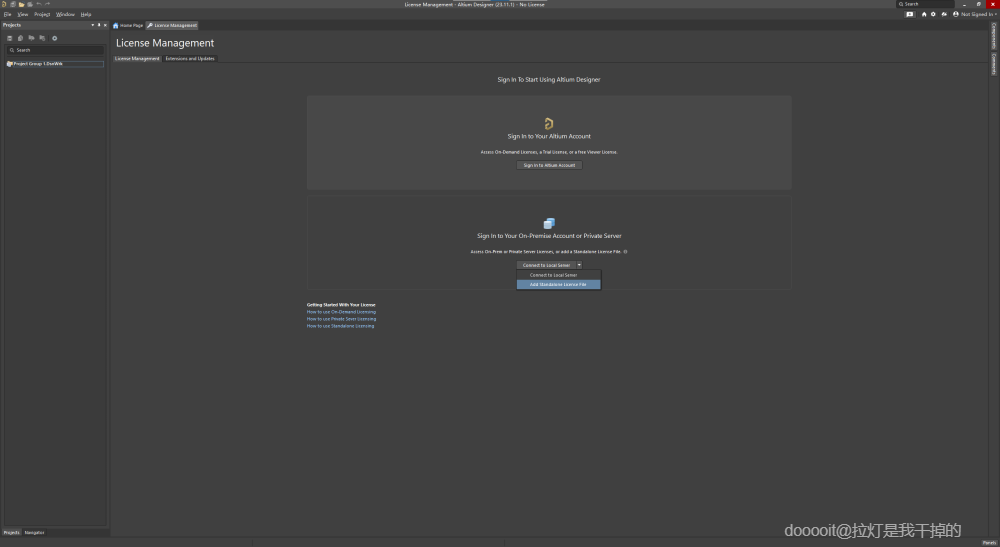The height and width of the screenshot is (547, 1000).
Task: Select the License Management sub-tab under heading
Action: 137,59
